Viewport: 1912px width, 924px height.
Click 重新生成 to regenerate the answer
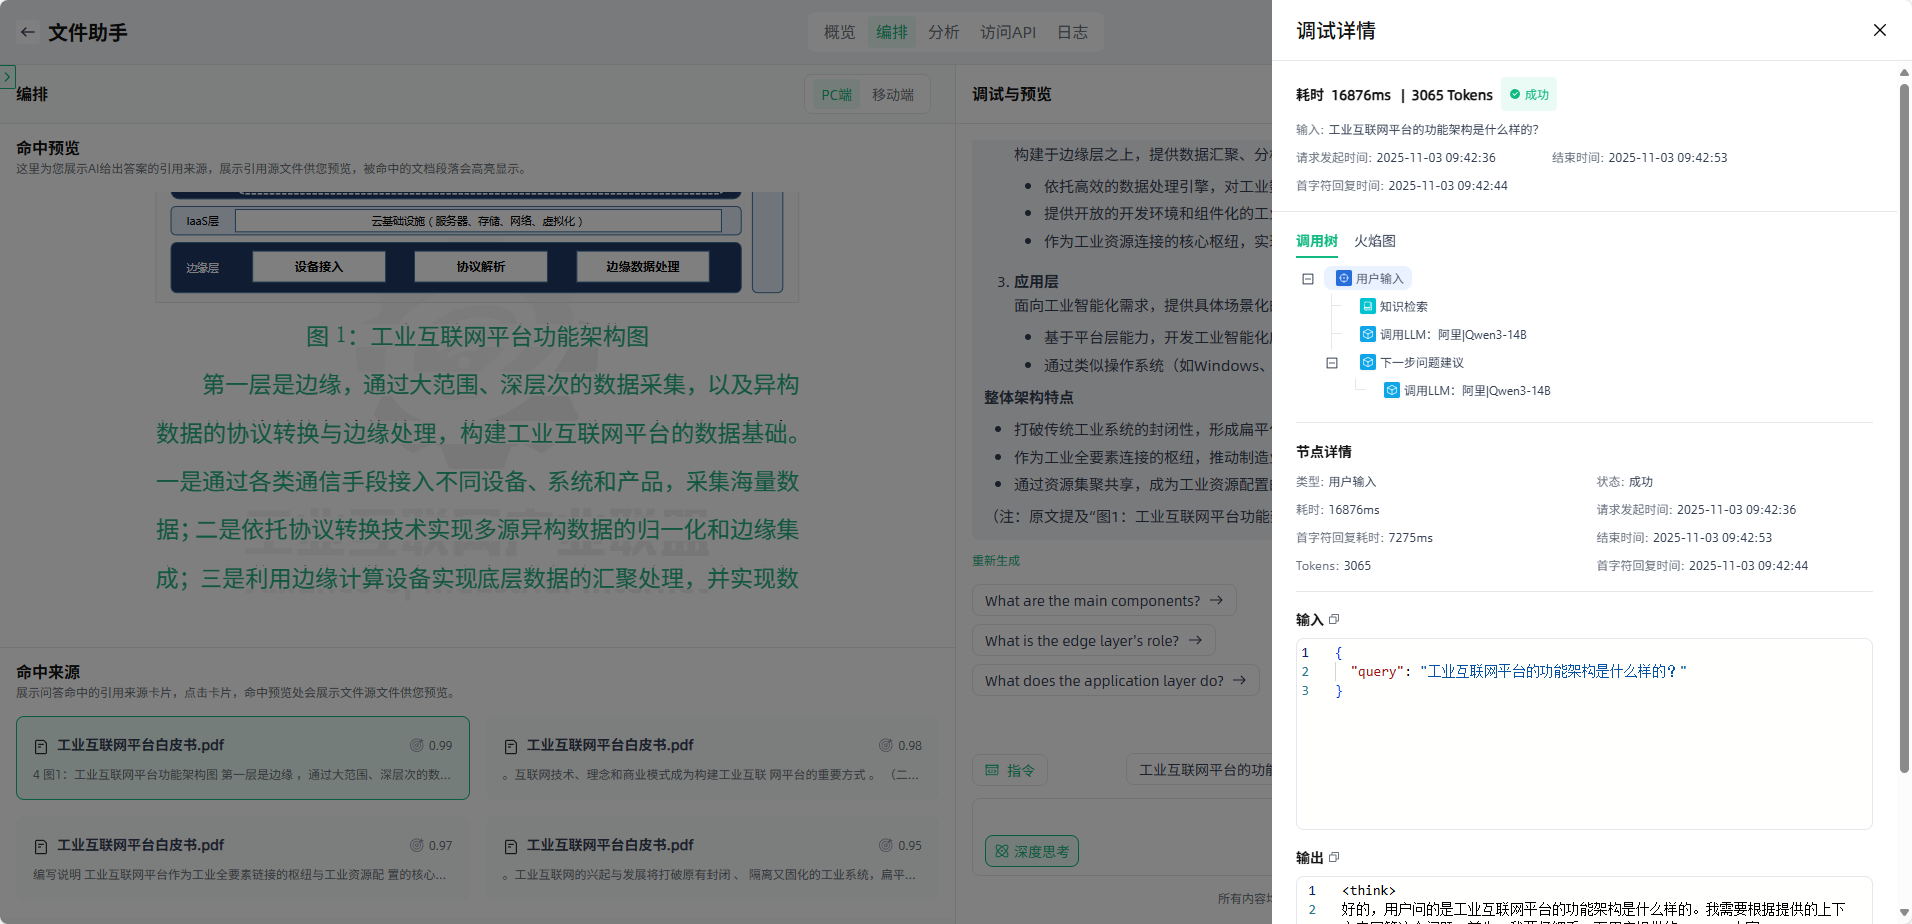click(996, 561)
